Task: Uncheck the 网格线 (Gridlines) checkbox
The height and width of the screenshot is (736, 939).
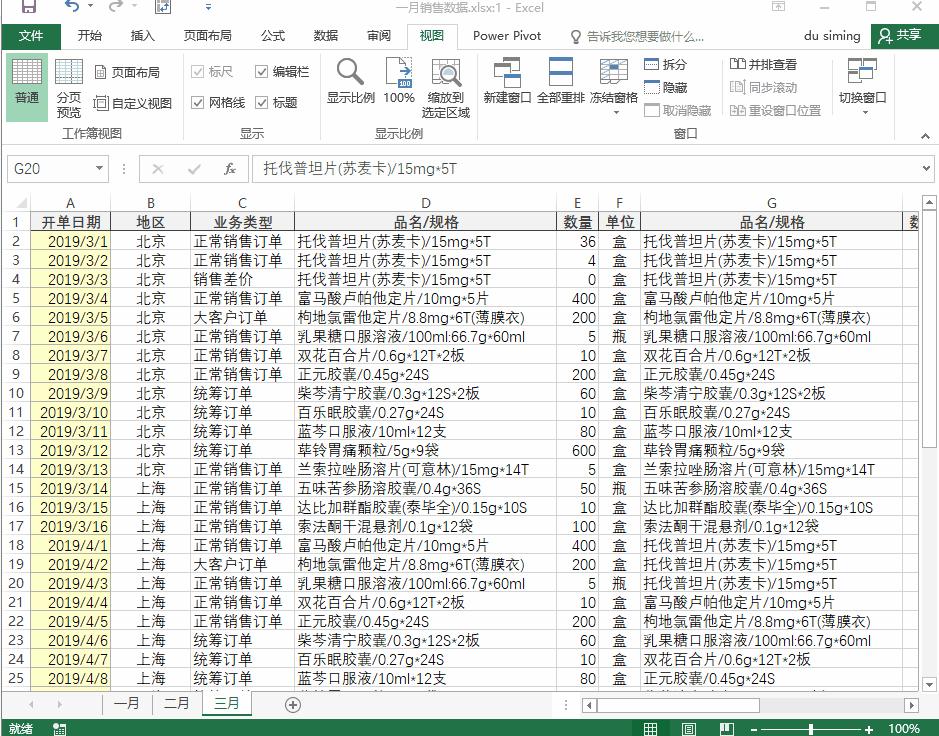Action: point(200,102)
